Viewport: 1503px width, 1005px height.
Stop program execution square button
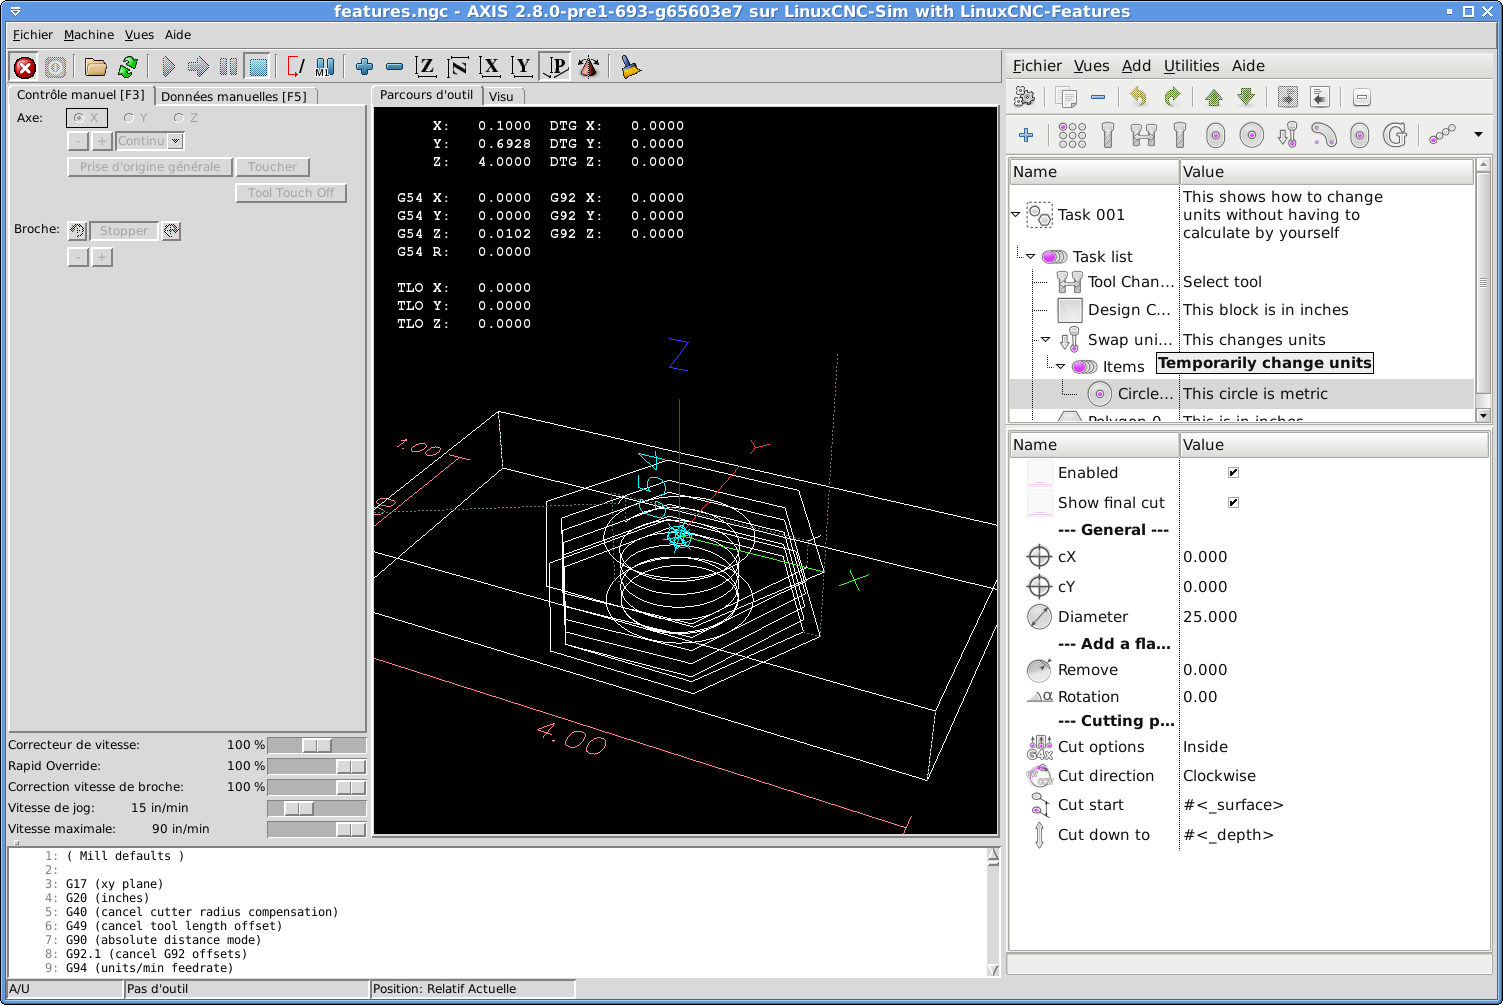click(258, 67)
